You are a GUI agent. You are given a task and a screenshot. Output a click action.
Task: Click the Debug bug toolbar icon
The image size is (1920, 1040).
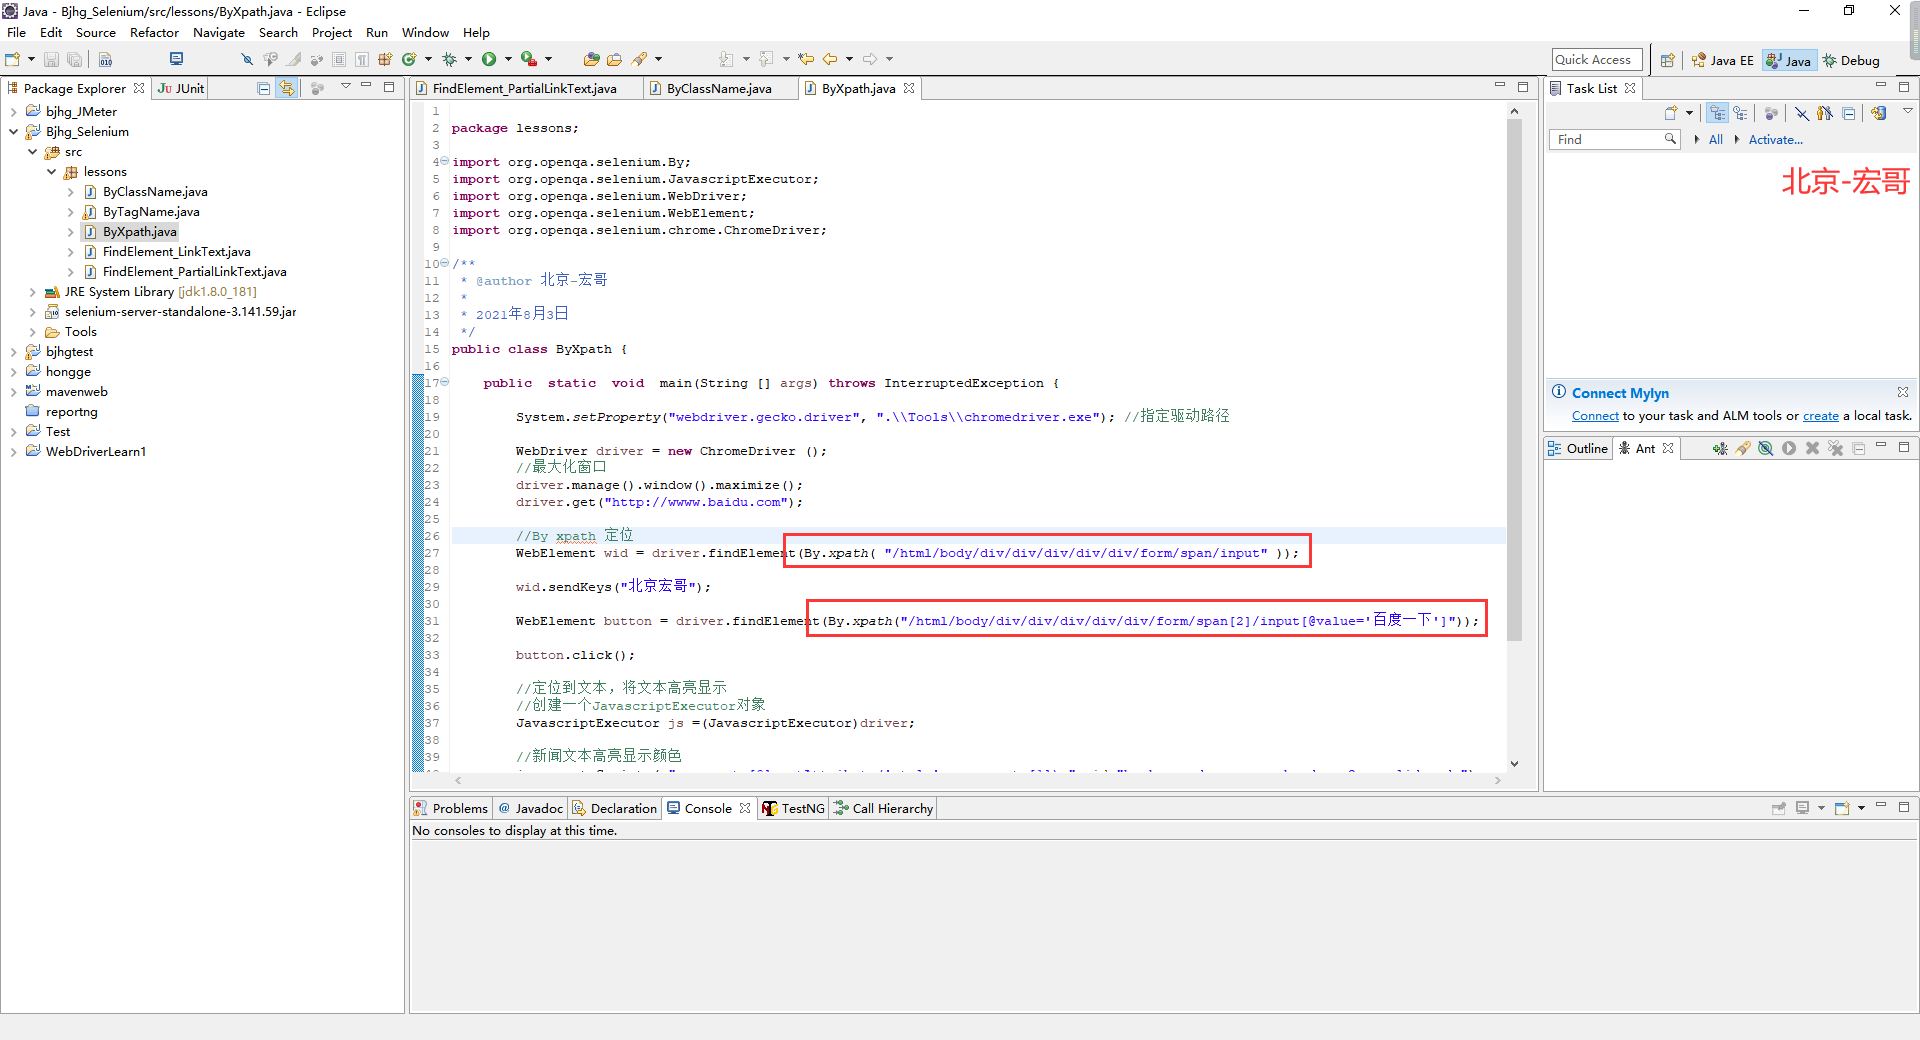click(450, 59)
